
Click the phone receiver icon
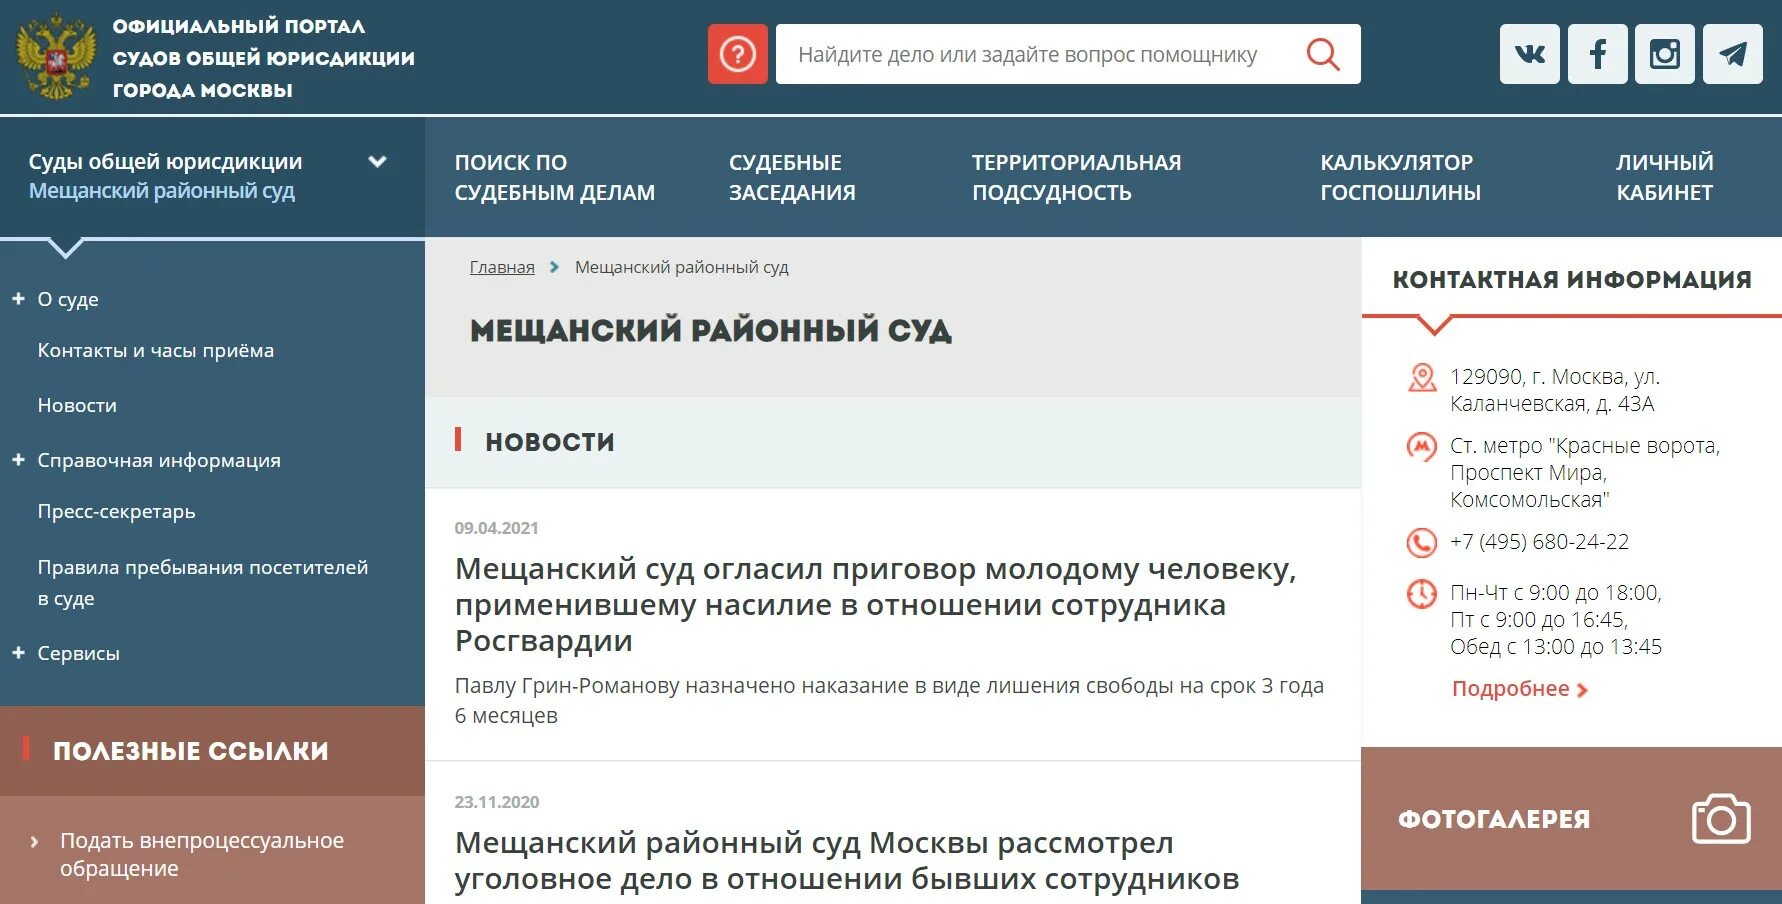tap(1421, 542)
